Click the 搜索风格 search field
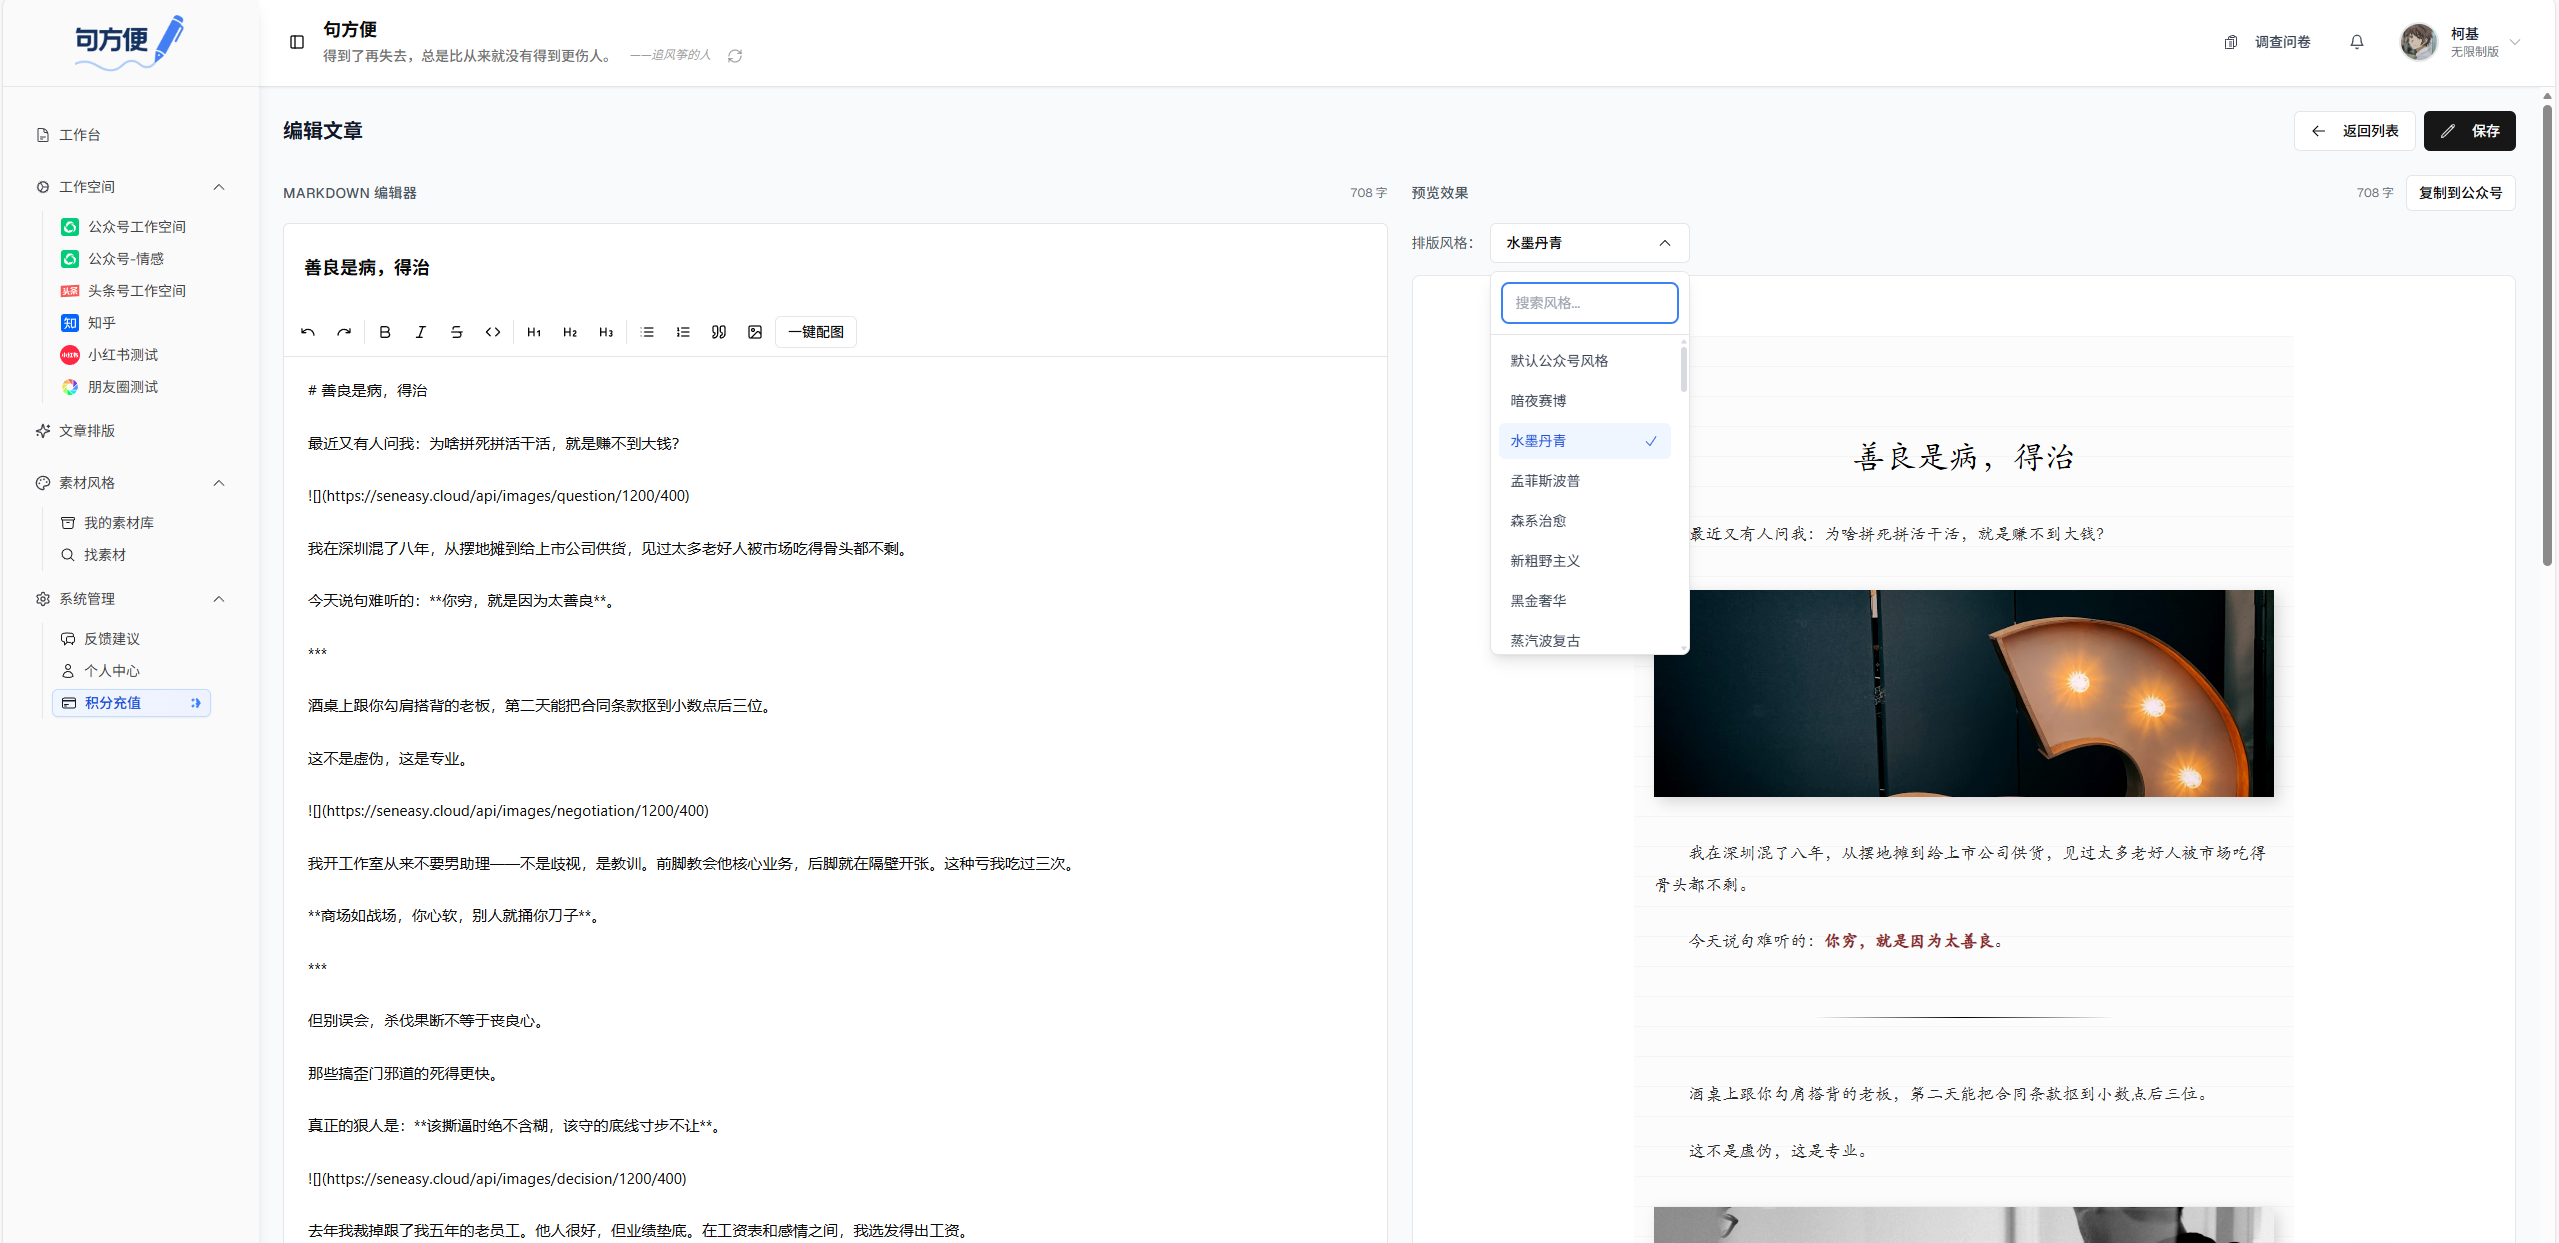Image resolution: width=2559 pixels, height=1243 pixels. 1589,302
